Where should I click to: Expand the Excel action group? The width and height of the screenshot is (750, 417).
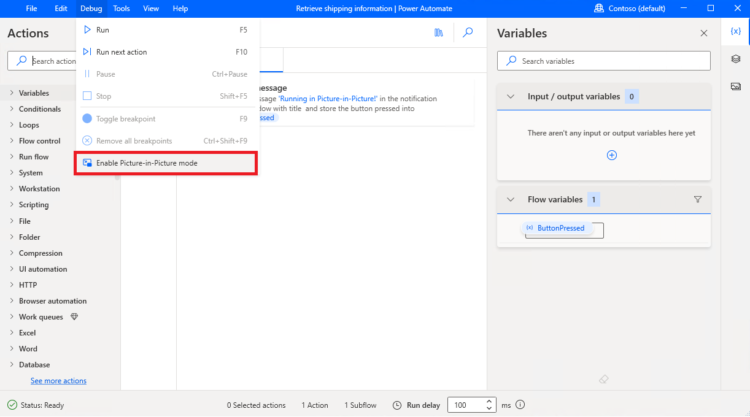click(11, 333)
